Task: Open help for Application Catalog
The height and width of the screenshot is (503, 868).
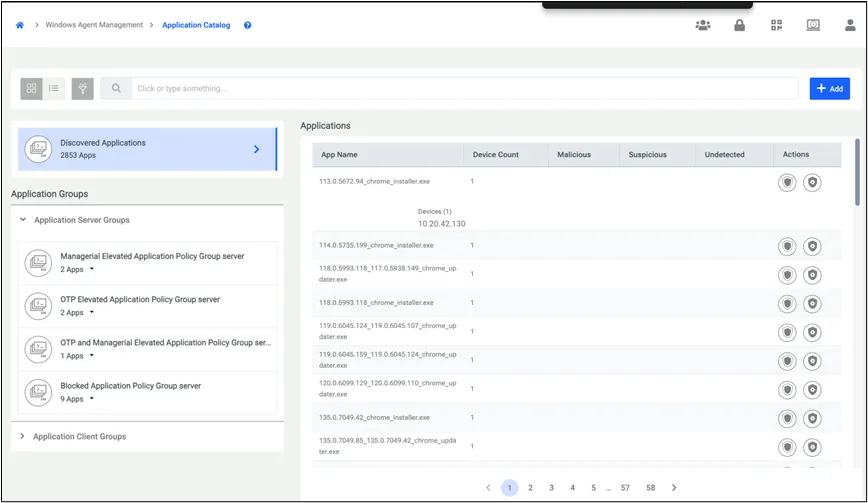Action: 247,25
